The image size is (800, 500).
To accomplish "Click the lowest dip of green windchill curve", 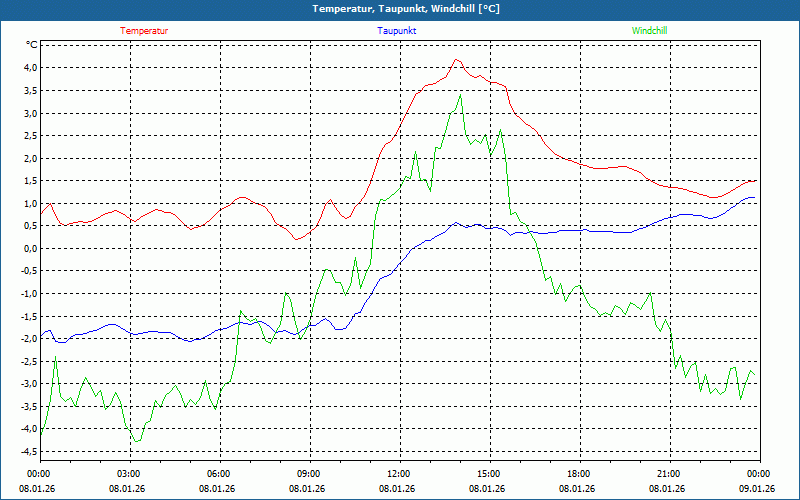I will pos(135,441).
